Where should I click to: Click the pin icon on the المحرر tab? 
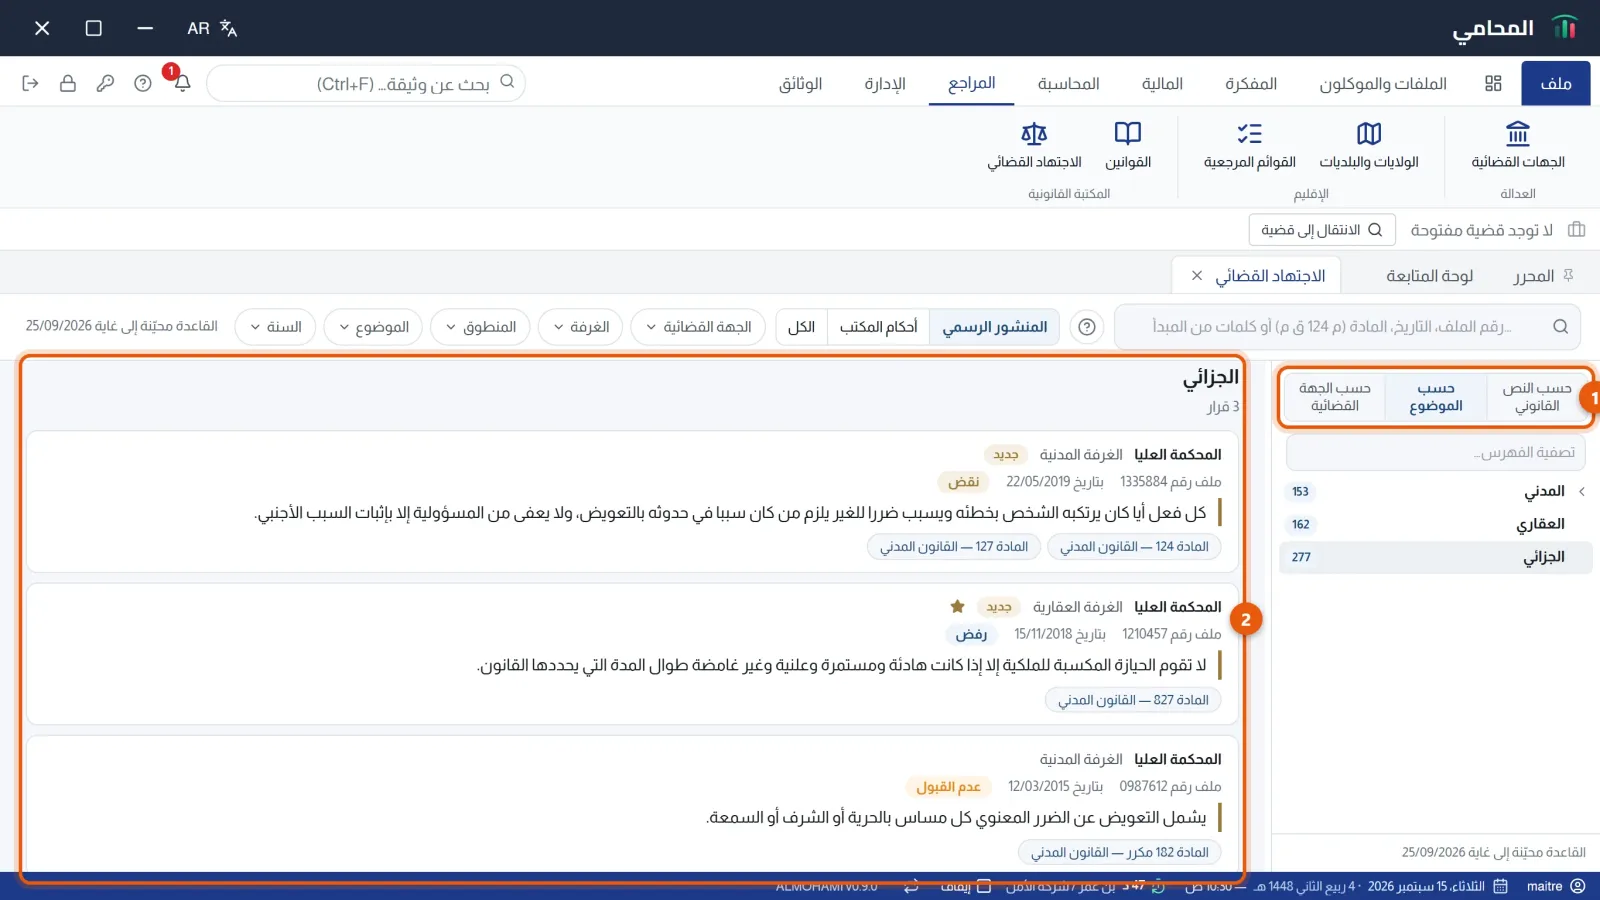click(x=1568, y=275)
